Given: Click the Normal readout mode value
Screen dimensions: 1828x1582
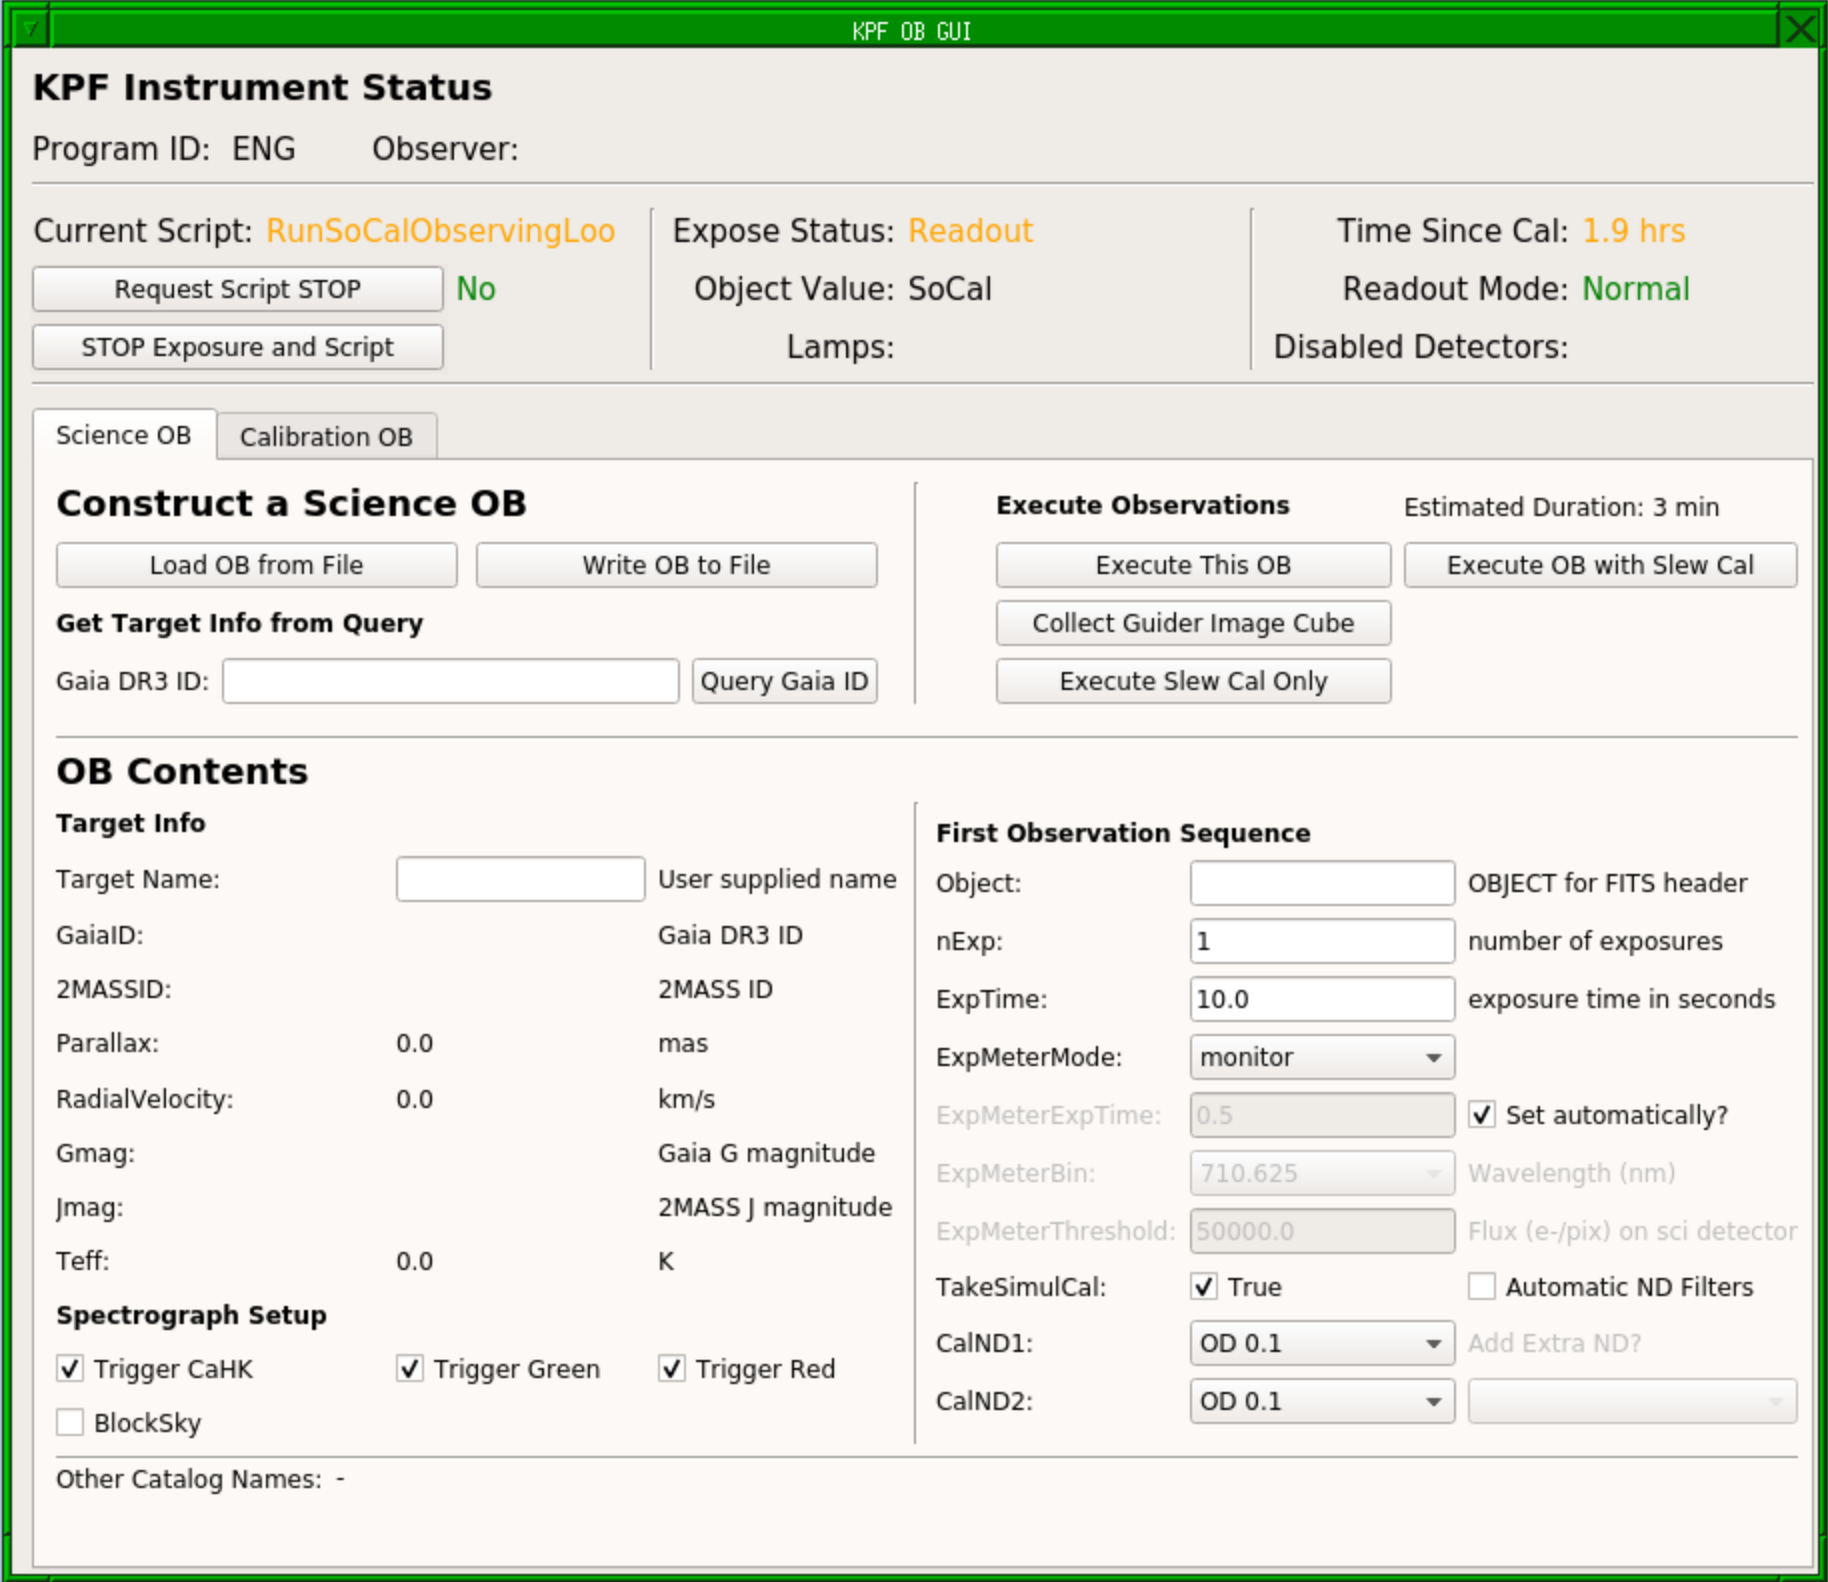Looking at the screenshot, I should (x=1636, y=289).
